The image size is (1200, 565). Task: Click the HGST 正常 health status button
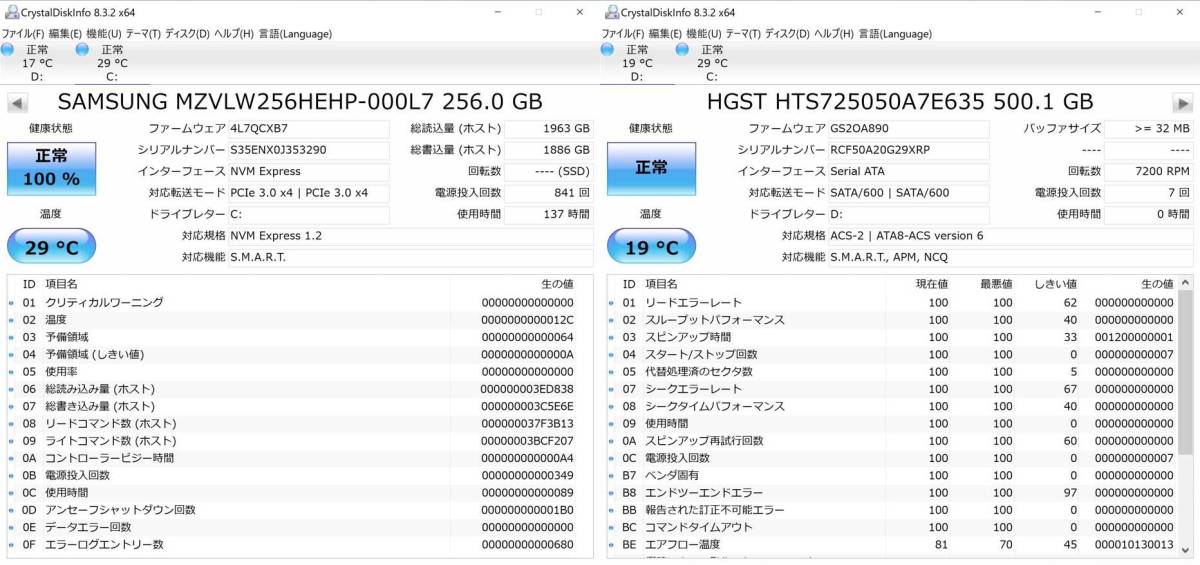[651, 168]
